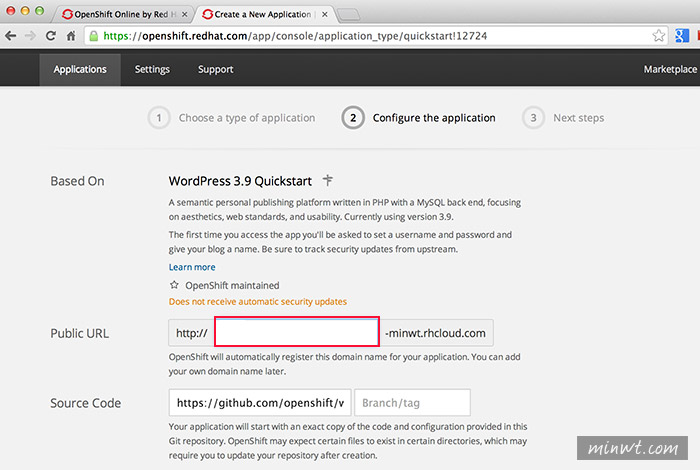Select the Create a New Application tab

pyautogui.click(x=263, y=14)
